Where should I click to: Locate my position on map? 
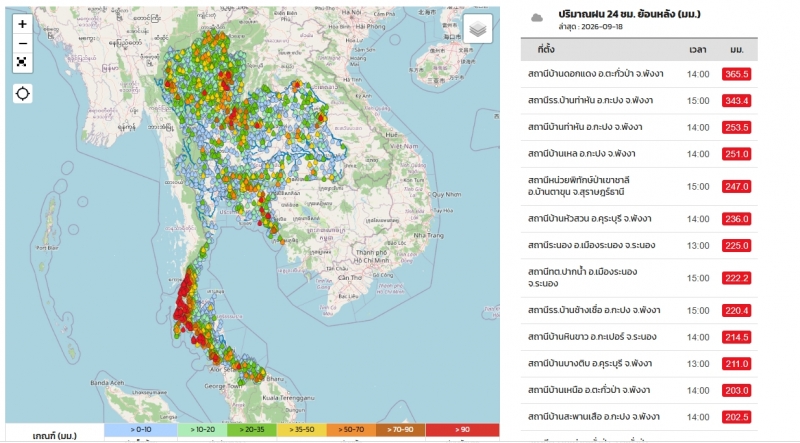(22, 93)
